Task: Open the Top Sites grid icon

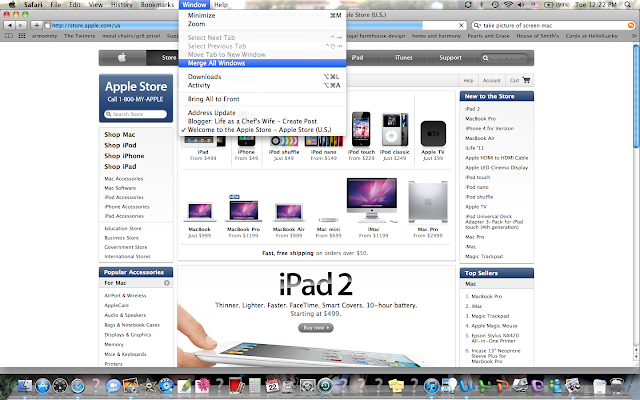Action: point(22,36)
